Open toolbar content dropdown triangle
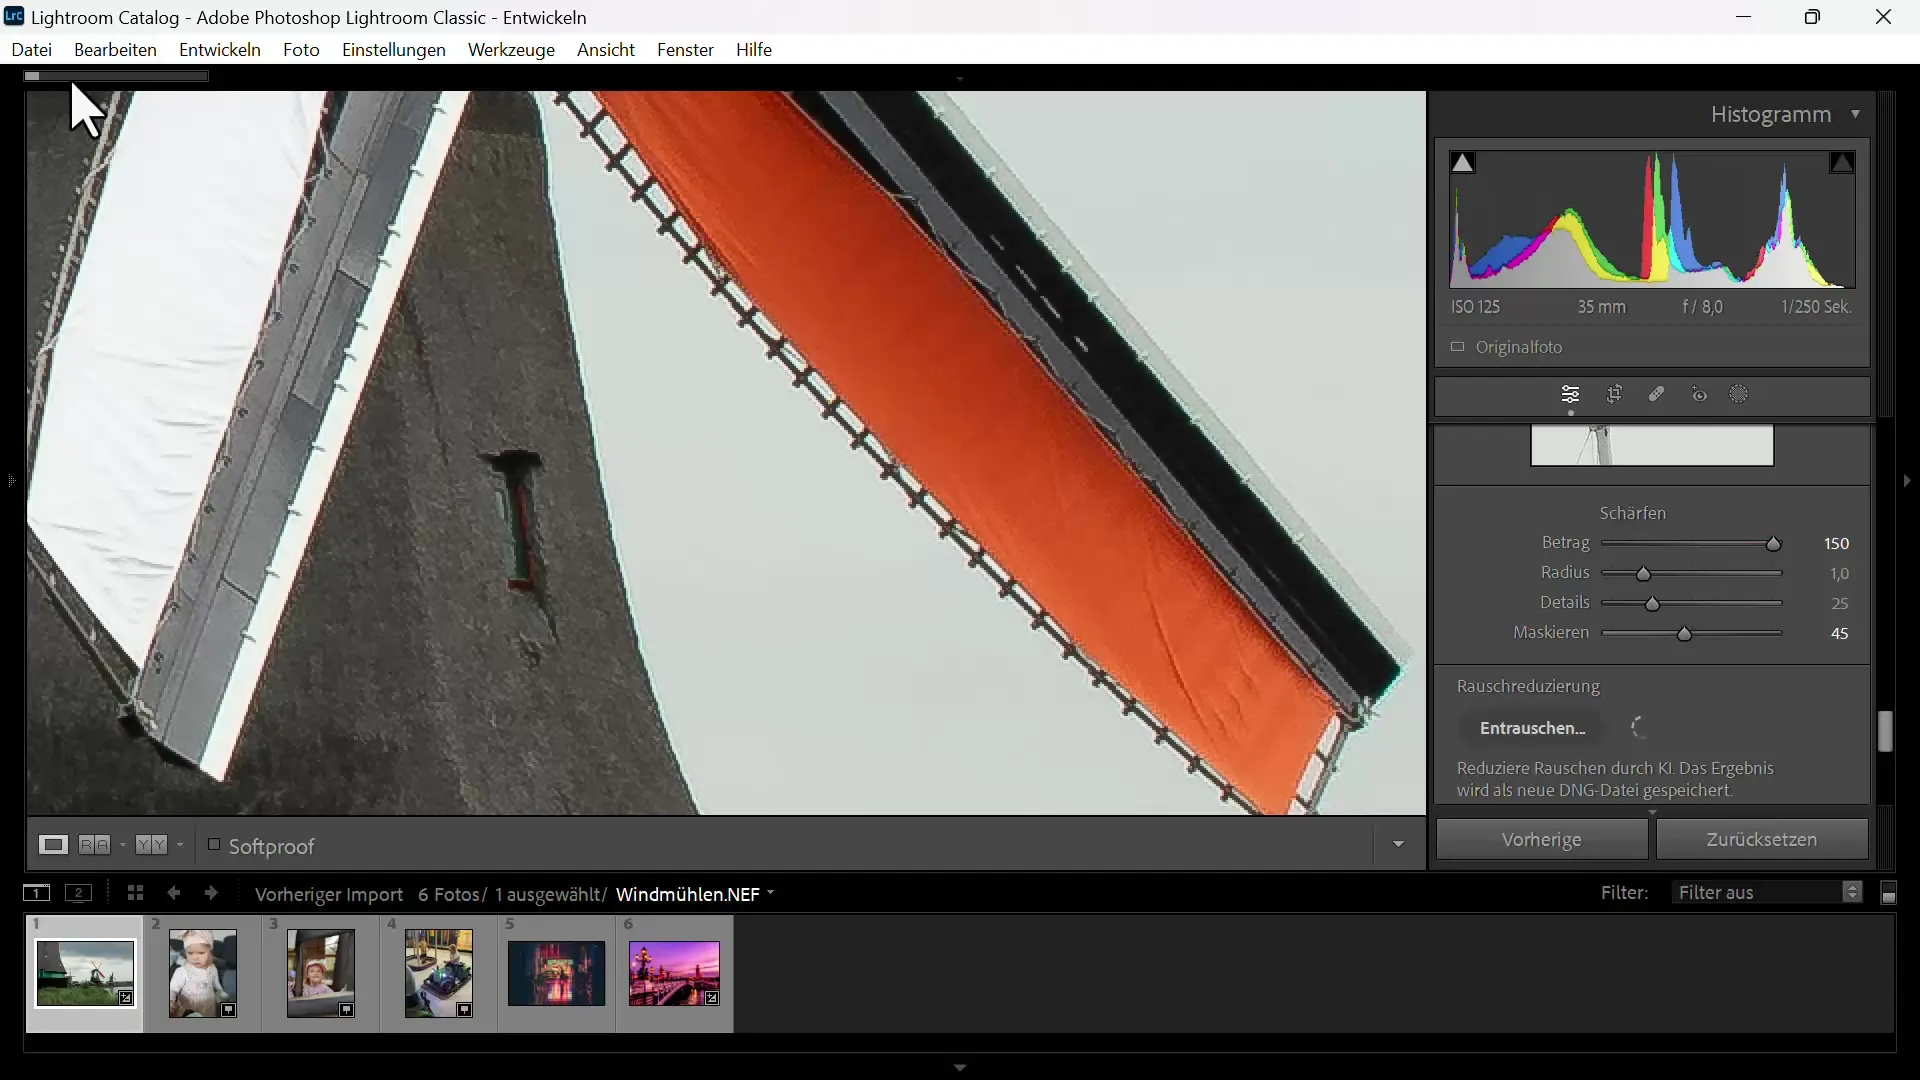1920x1080 pixels. [x=1399, y=846]
